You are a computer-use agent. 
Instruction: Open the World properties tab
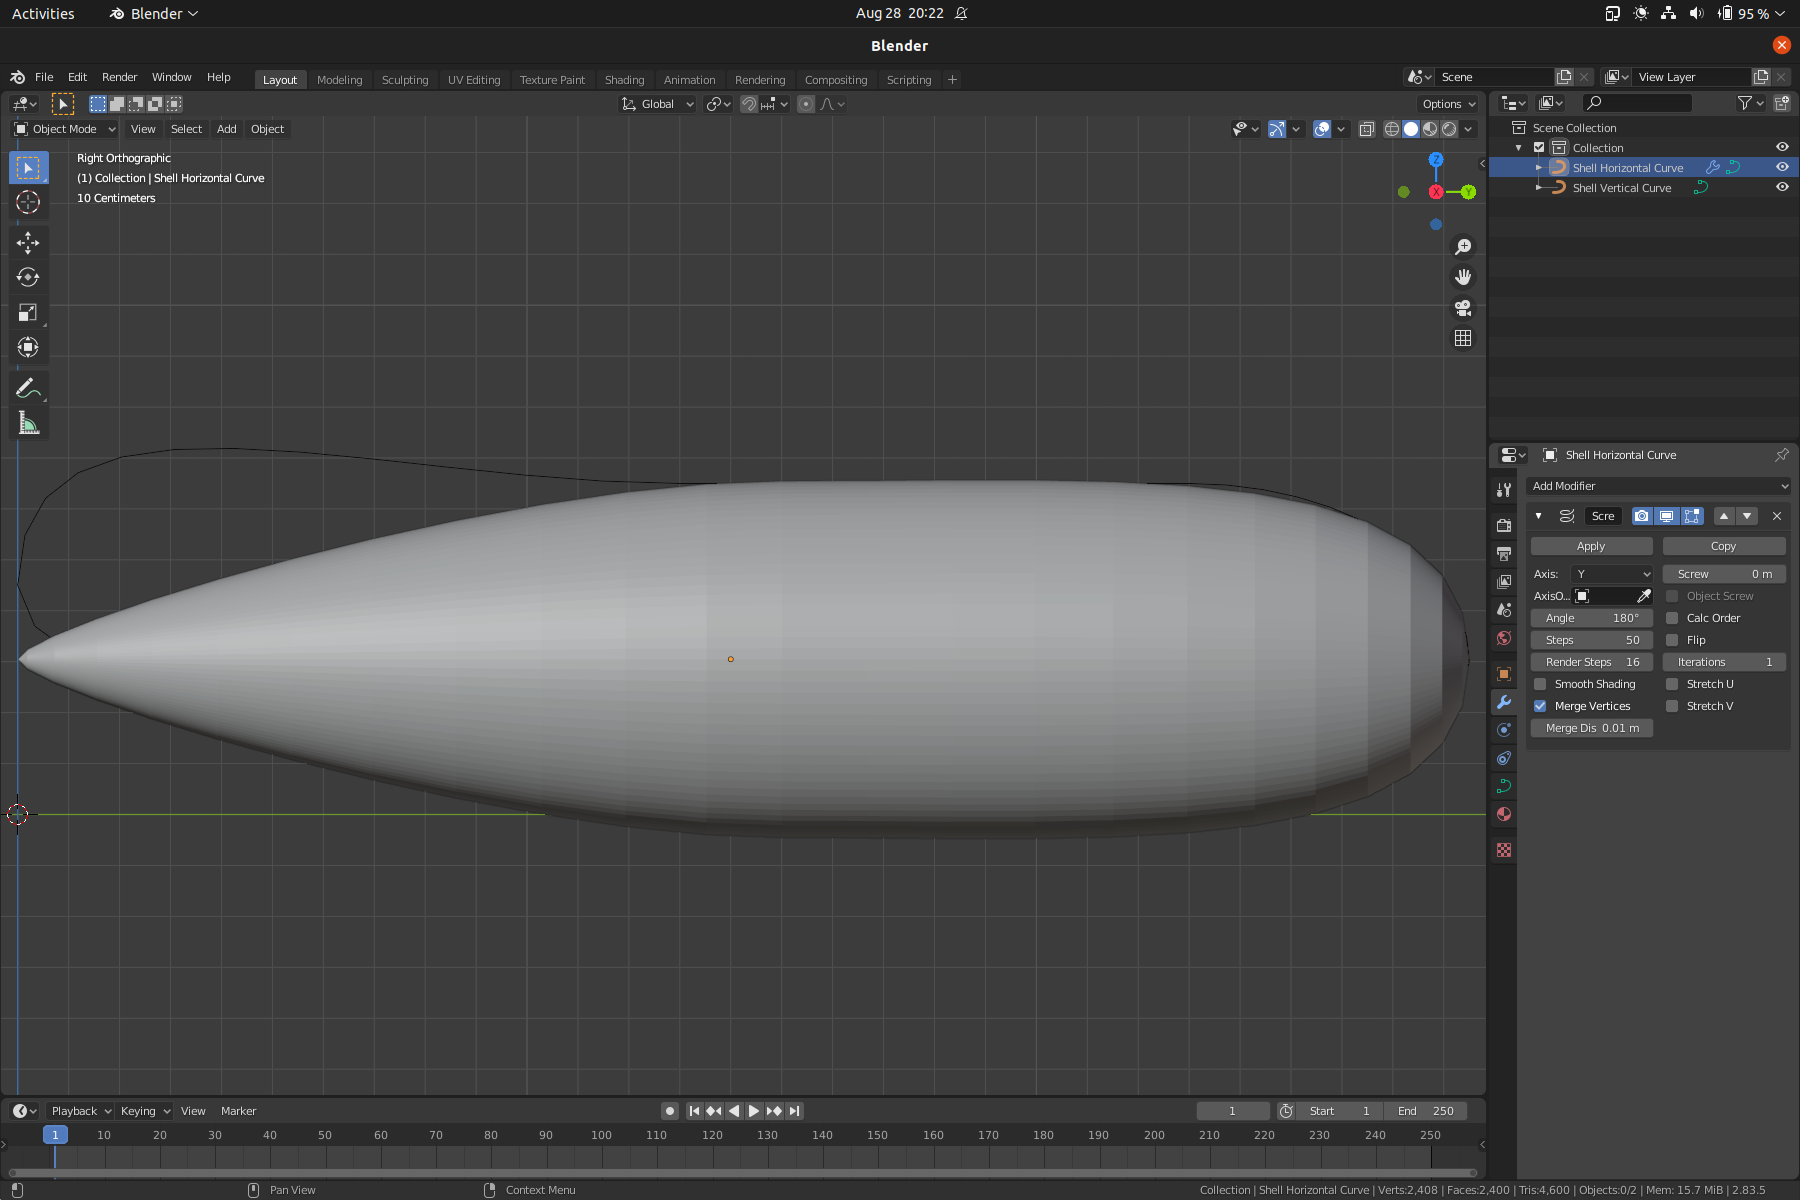(1504, 638)
